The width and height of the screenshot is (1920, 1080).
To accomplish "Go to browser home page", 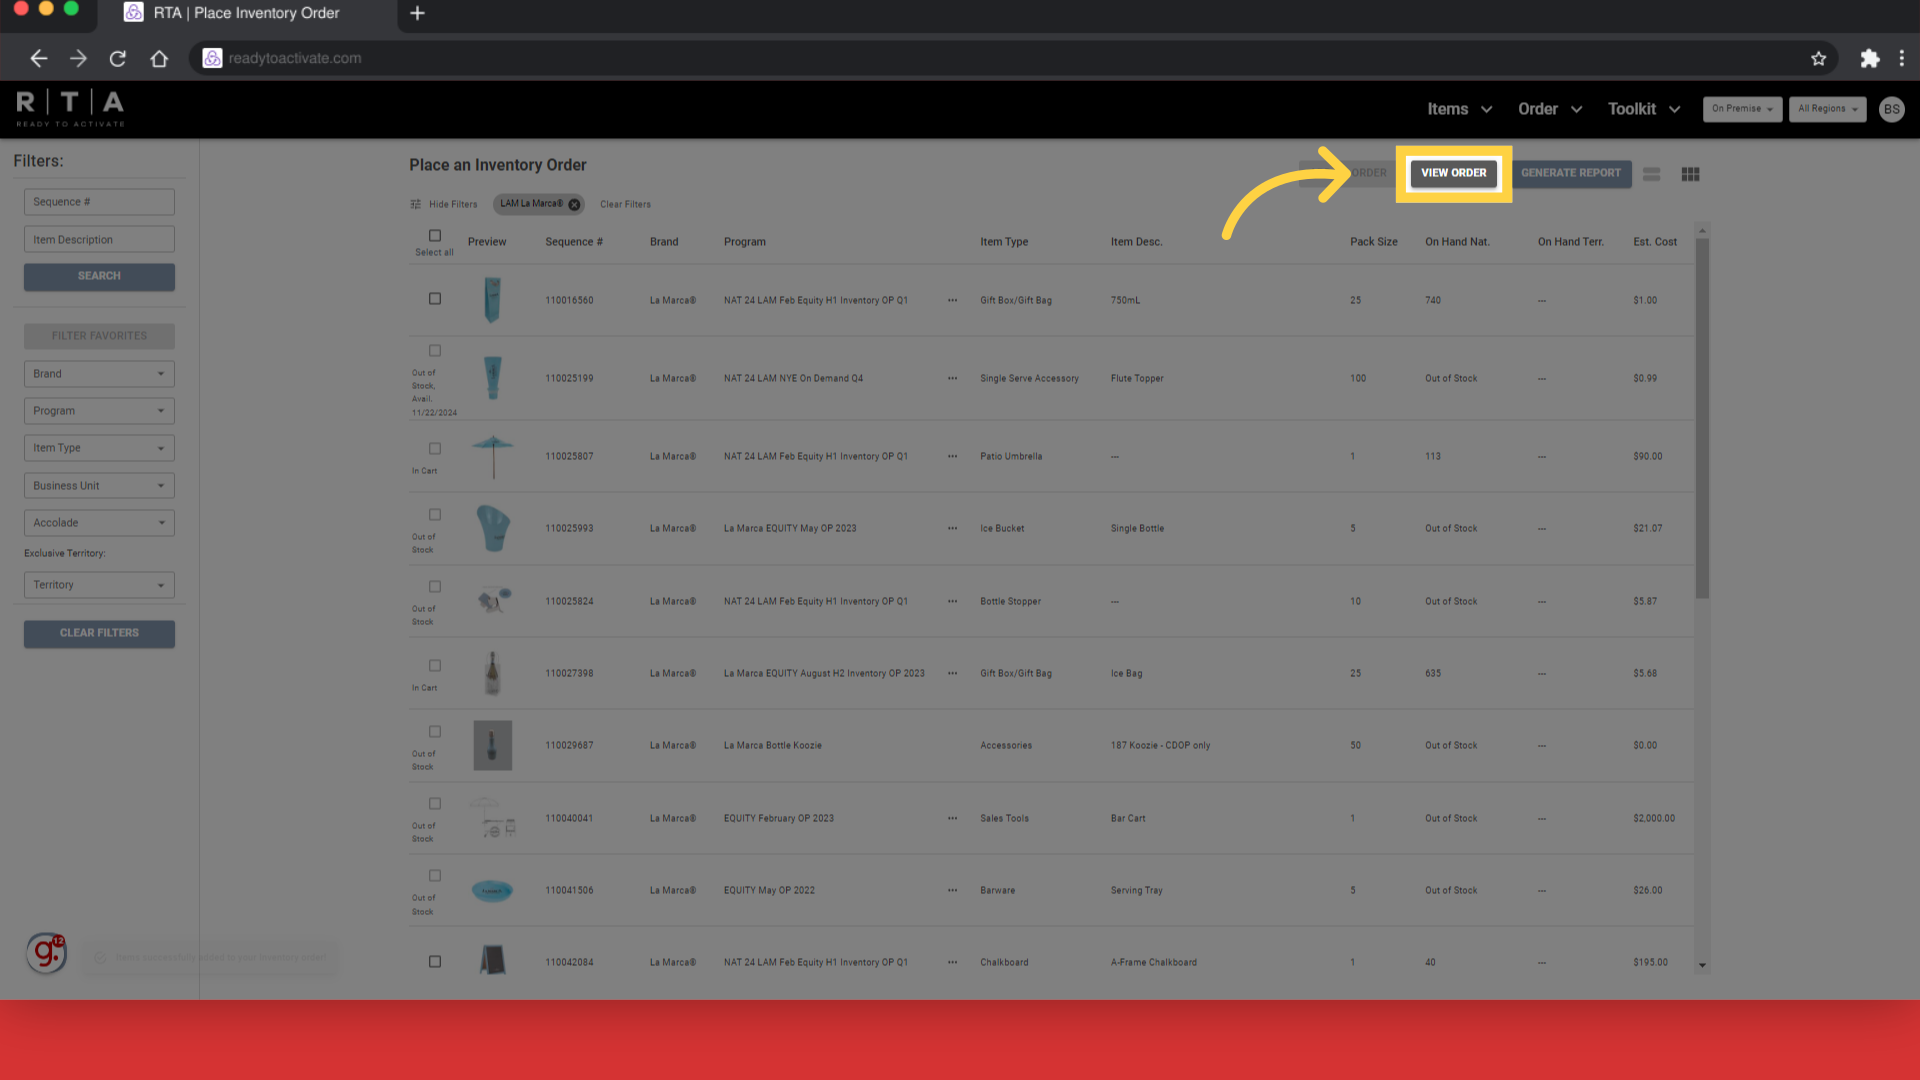I will click(x=159, y=58).
